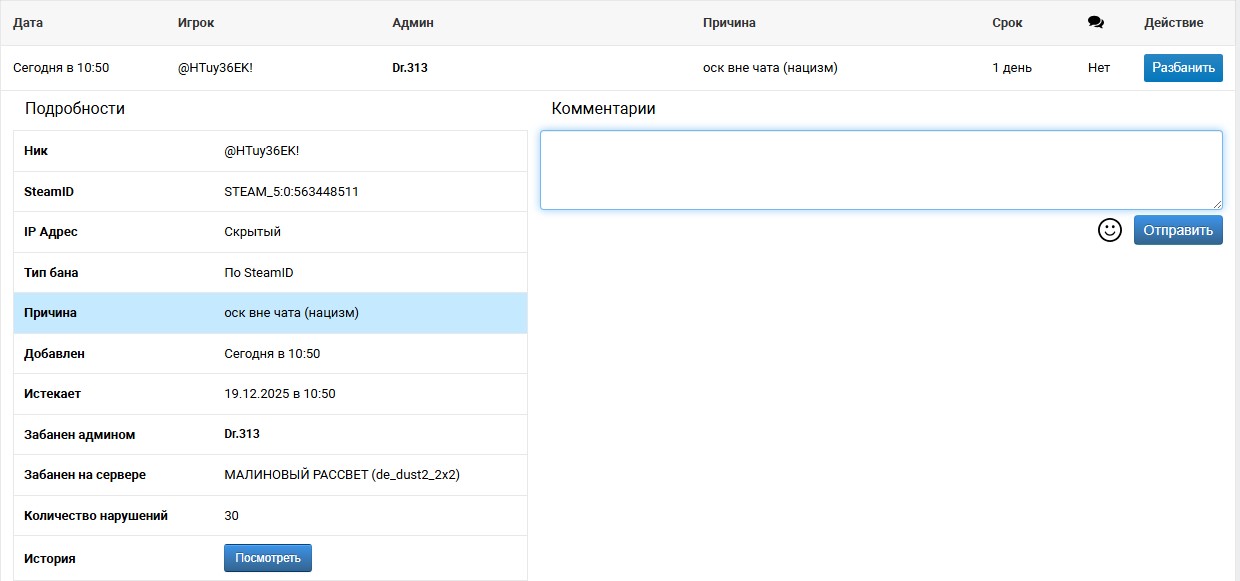Focus the Комментарии text area
The width and height of the screenshot is (1240, 581).
pyautogui.click(x=880, y=169)
